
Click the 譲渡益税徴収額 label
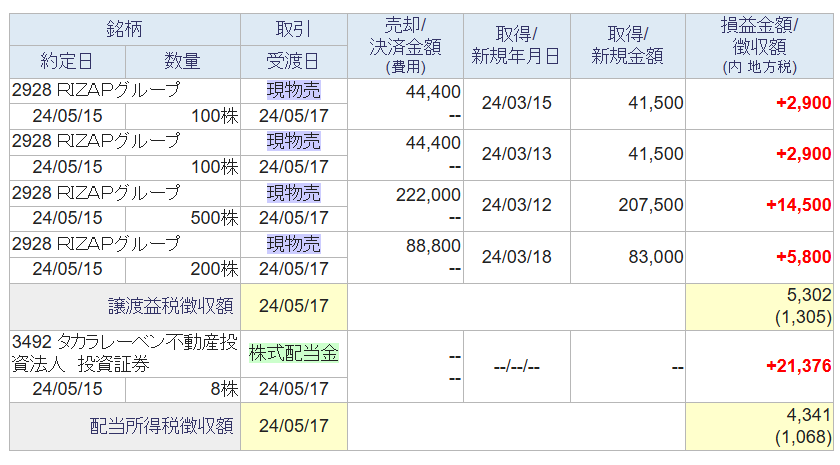pyautogui.click(x=171, y=306)
